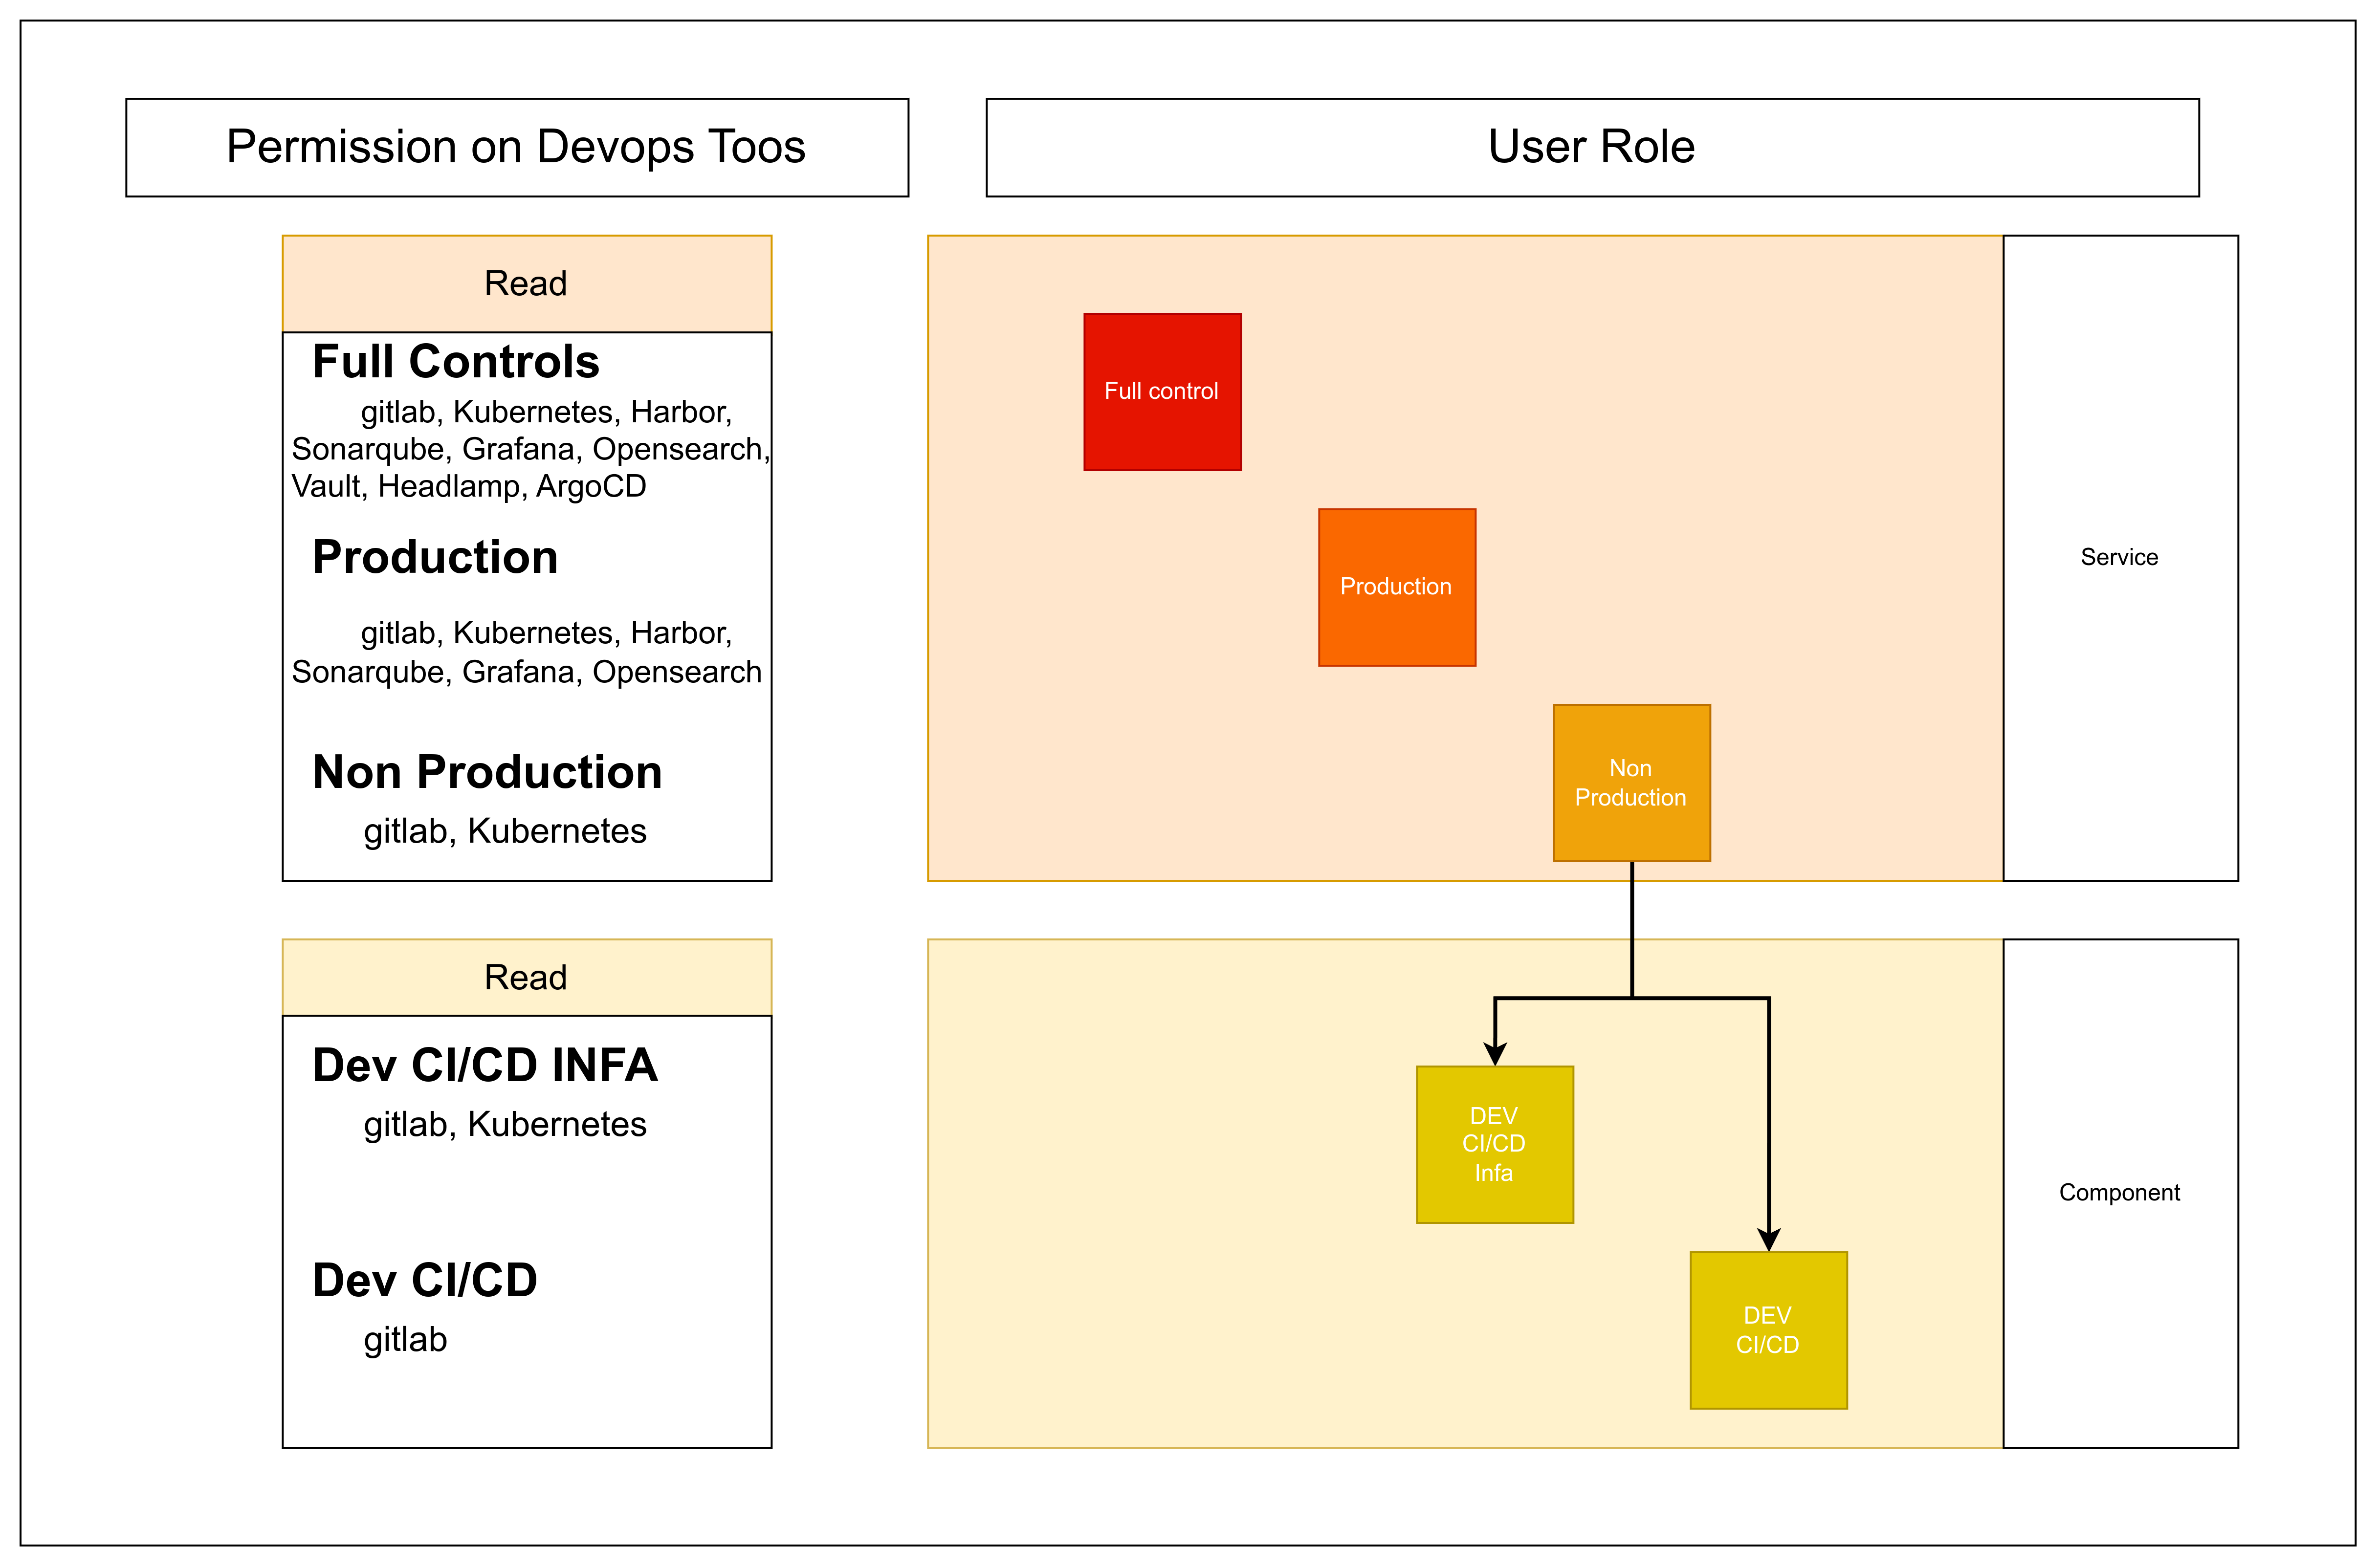Select the red Full control box
The height and width of the screenshot is (1568, 2378).
click(x=1162, y=392)
